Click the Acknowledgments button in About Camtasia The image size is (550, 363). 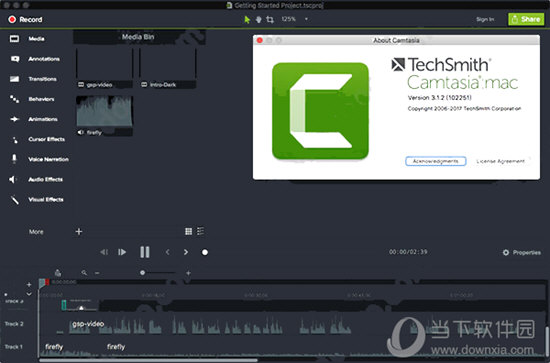436,161
